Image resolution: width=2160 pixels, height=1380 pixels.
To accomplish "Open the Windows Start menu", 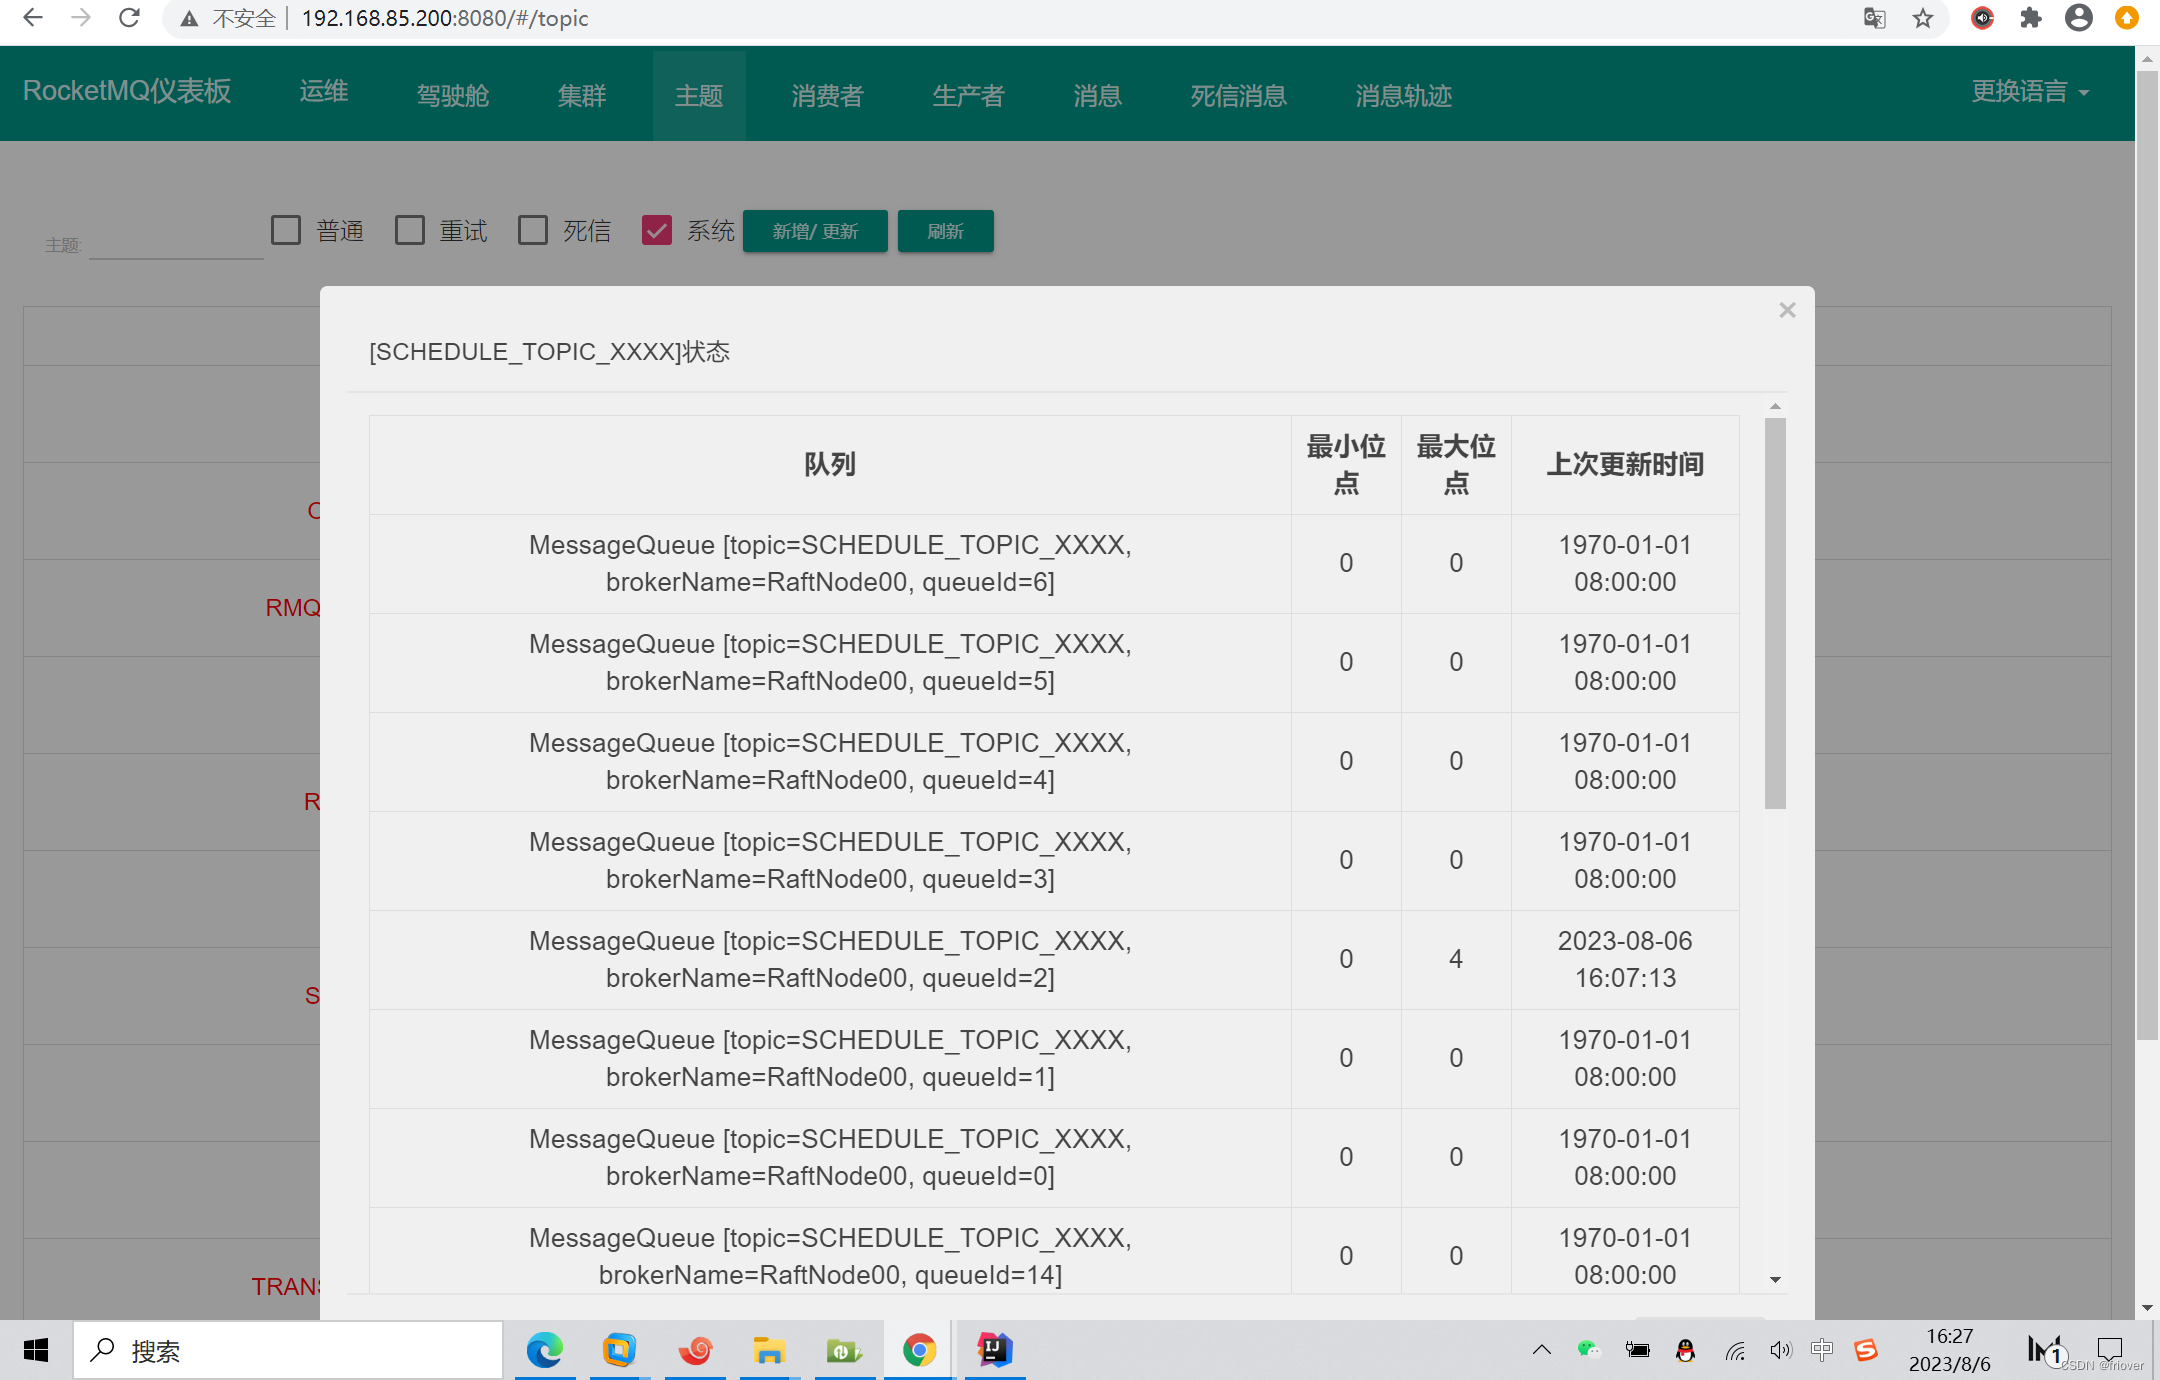I will (36, 1351).
